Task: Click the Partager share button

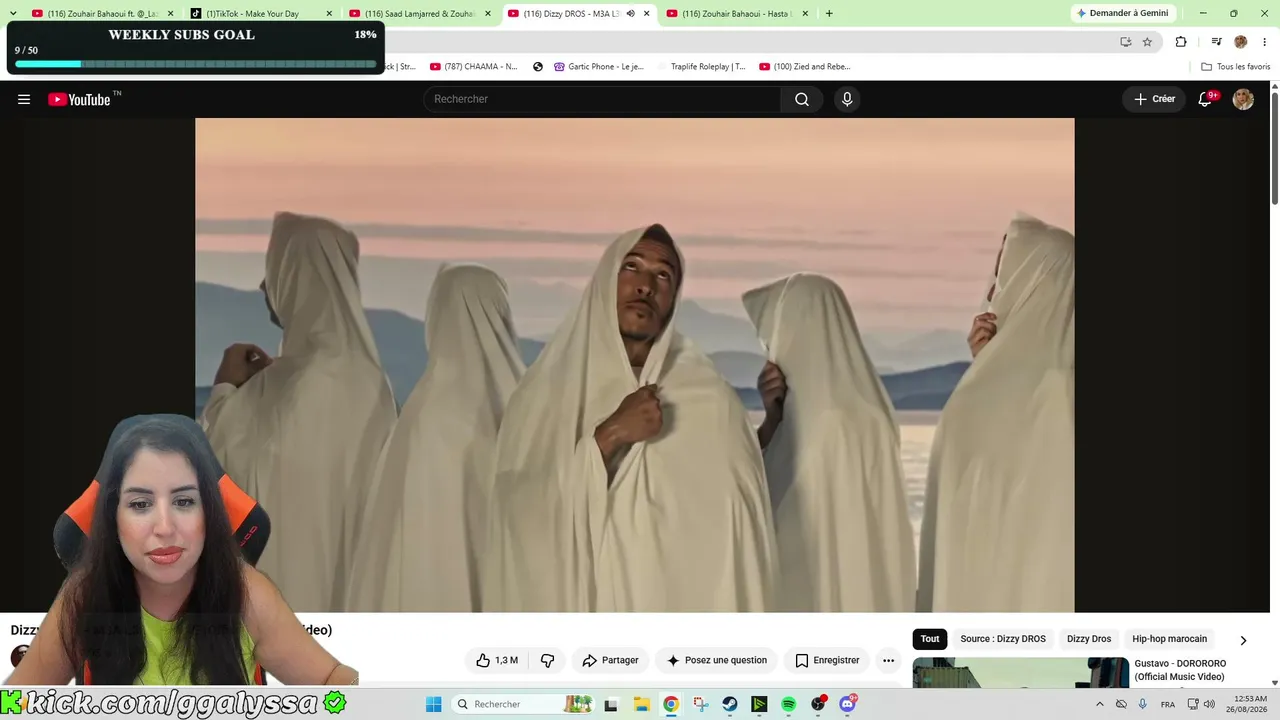Action: point(610,660)
